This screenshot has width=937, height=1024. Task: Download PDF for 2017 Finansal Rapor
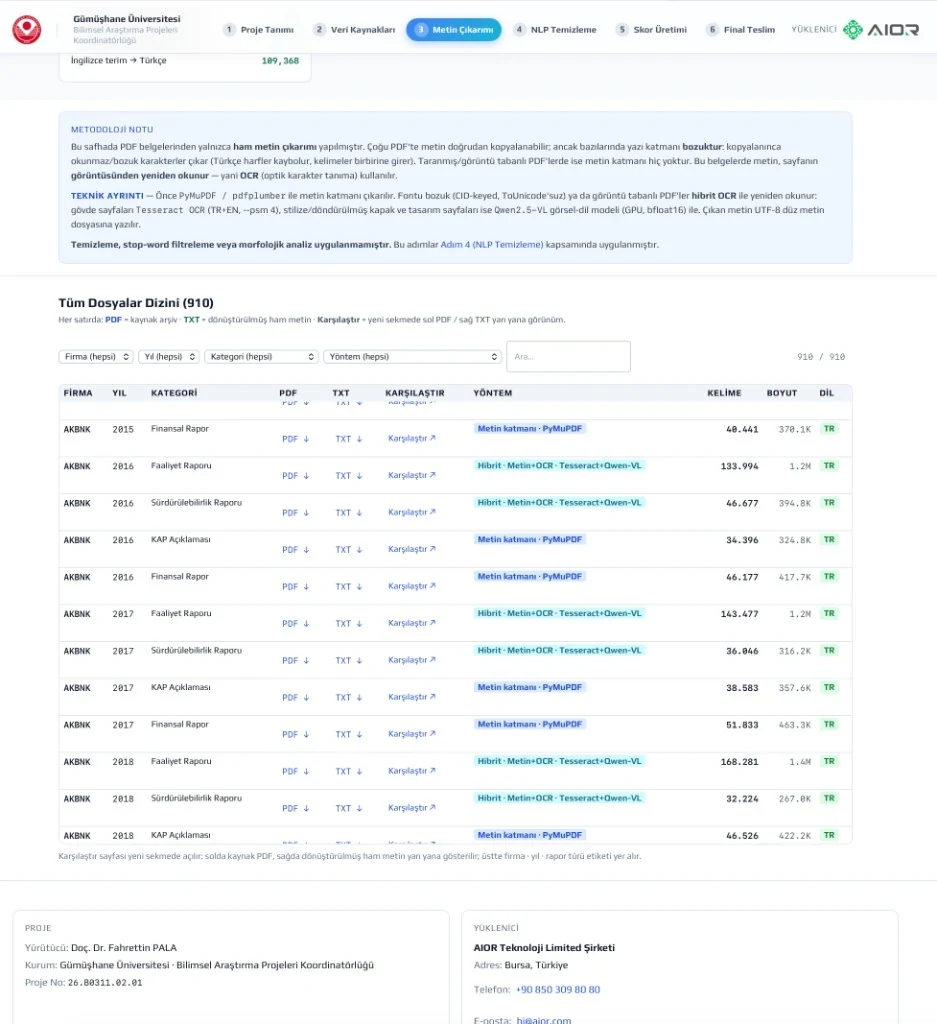(296, 735)
